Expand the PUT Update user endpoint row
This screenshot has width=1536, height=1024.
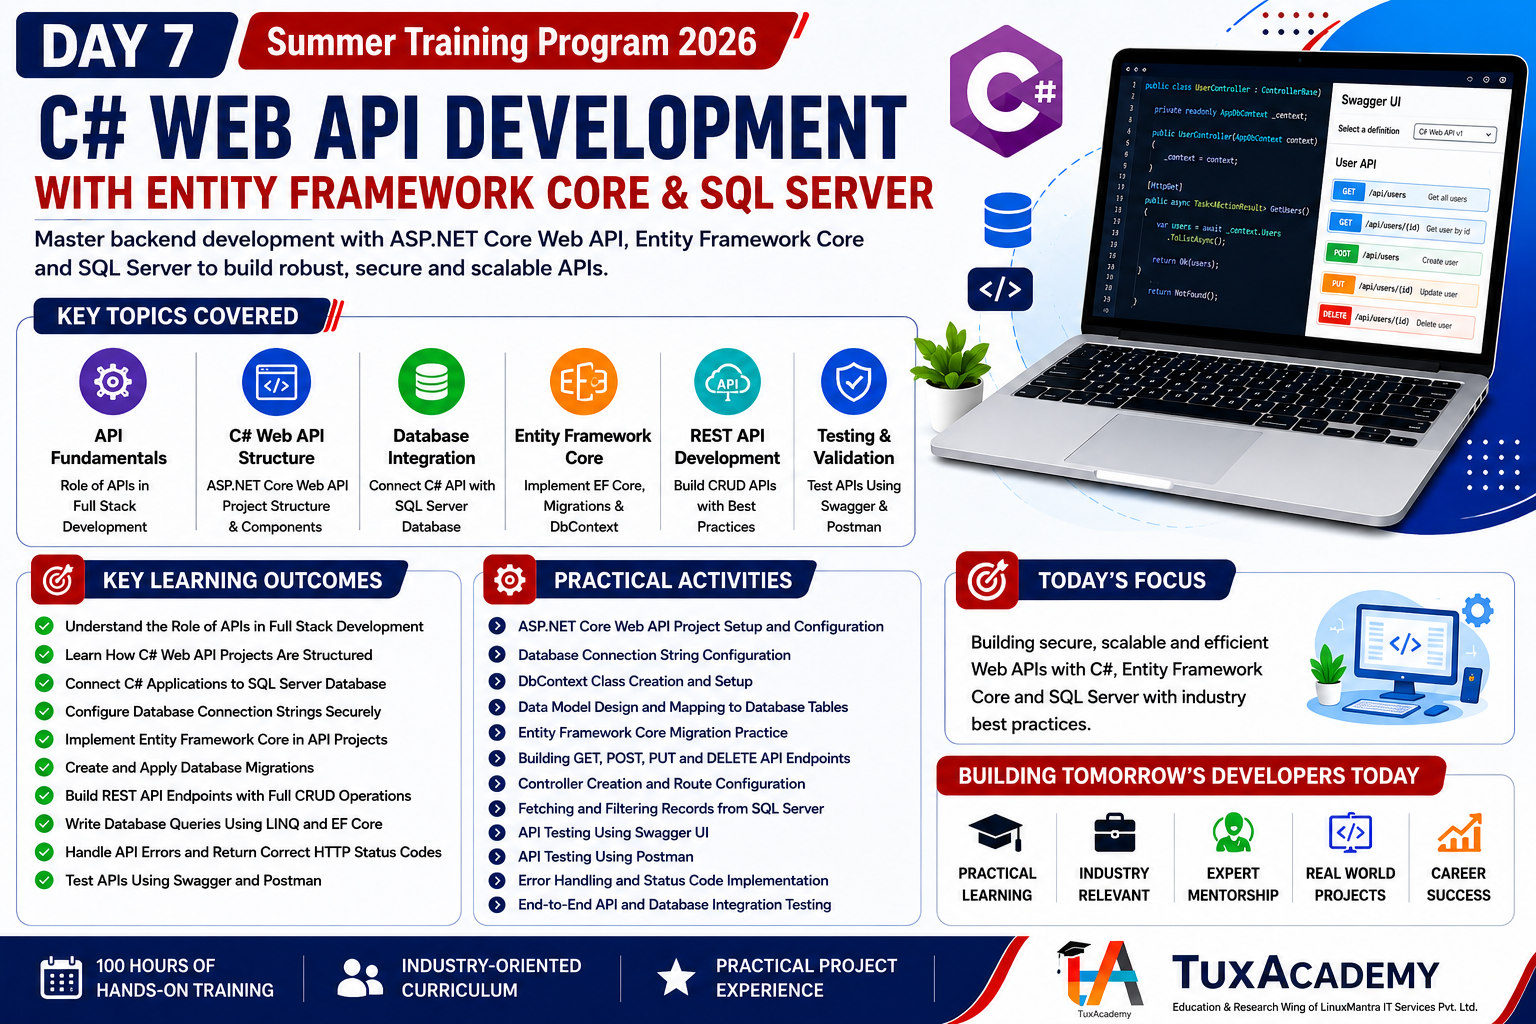pos(1398,289)
